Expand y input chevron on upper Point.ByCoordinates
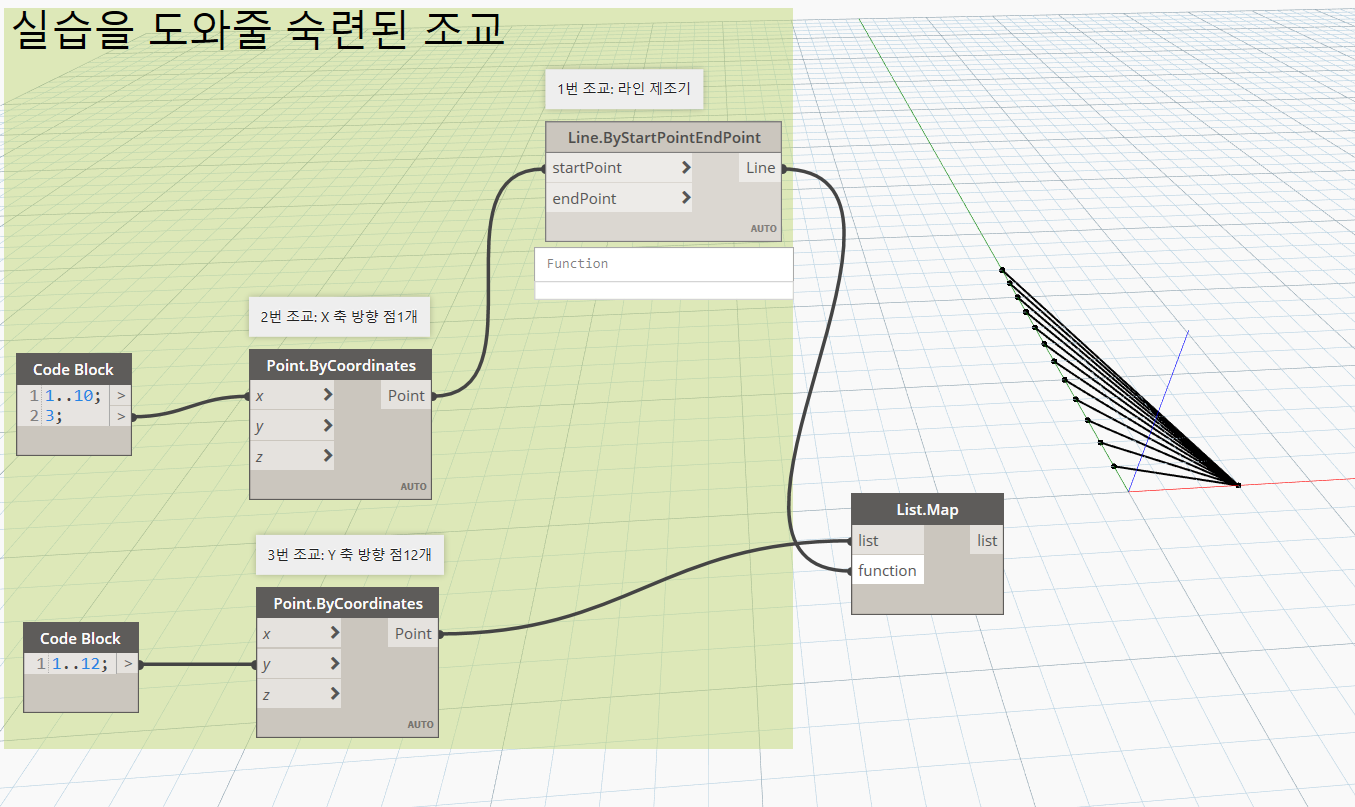The height and width of the screenshot is (807, 1355). [x=328, y=426]
